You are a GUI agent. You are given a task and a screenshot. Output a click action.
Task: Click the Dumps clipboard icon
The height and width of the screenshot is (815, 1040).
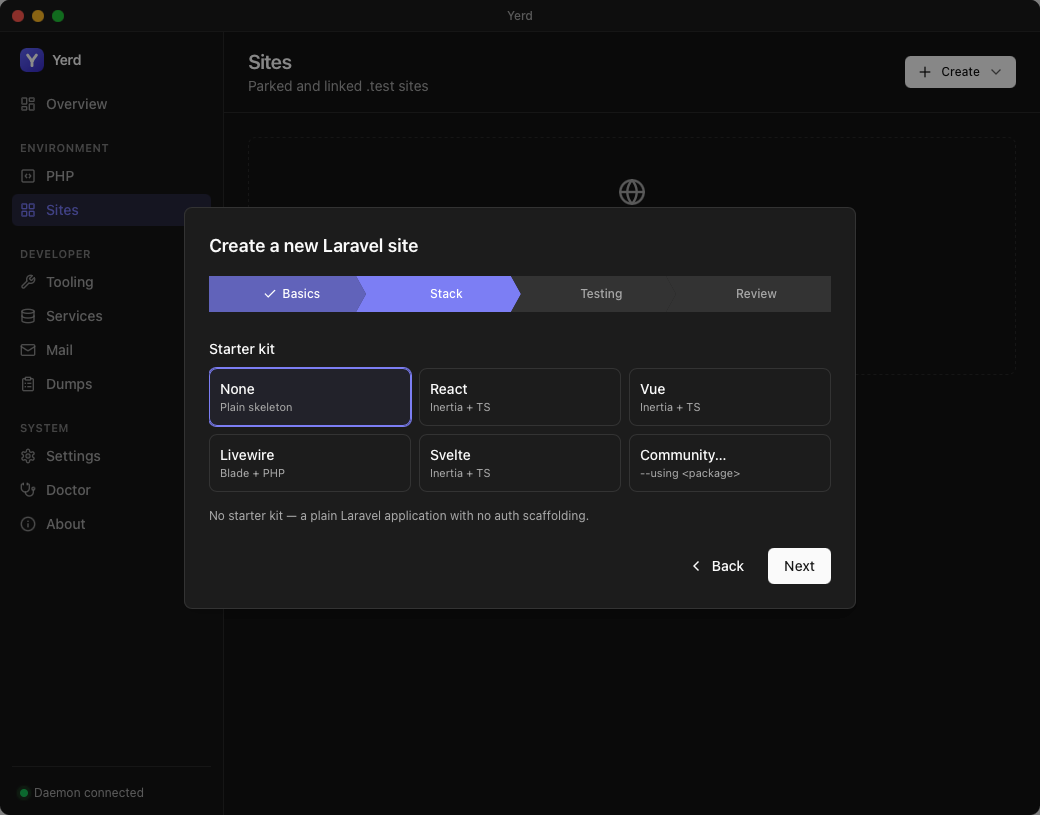point(28,384)
